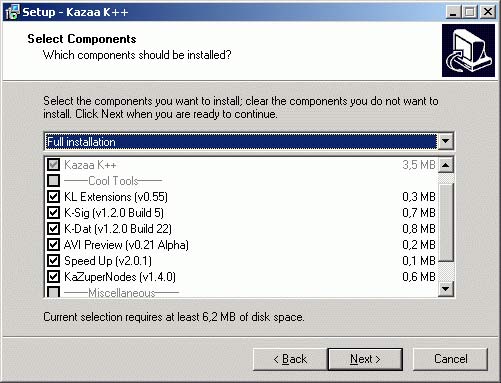Open the Full installation dropdown arrow
Screen dimensions: 501x383
(x=445, y=142)
